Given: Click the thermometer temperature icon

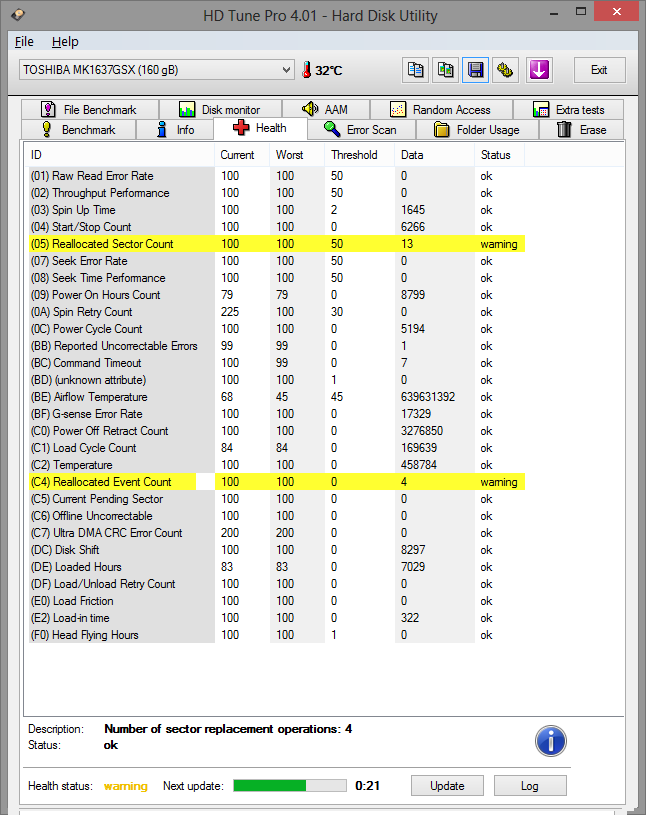Looking at the screenshot, I should (307, 70).
